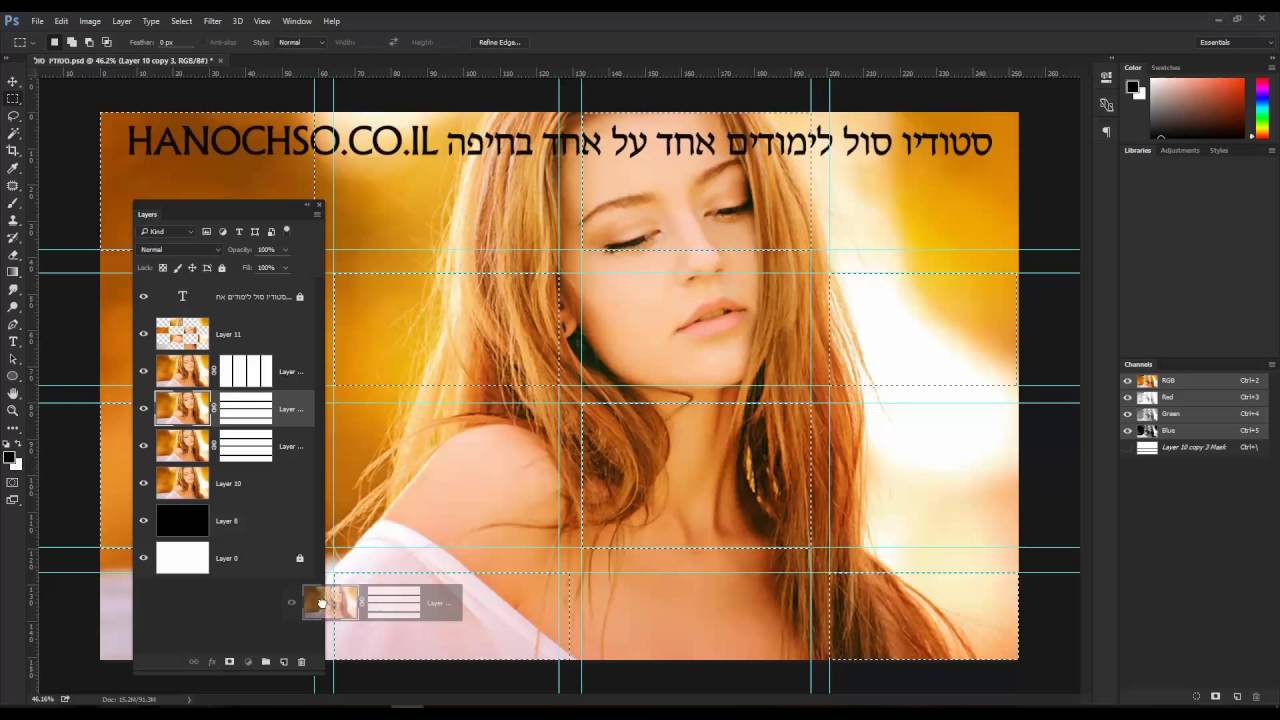1280x720 pixels.
Task: Select the Lasso tool
Action: coord(13,116)
